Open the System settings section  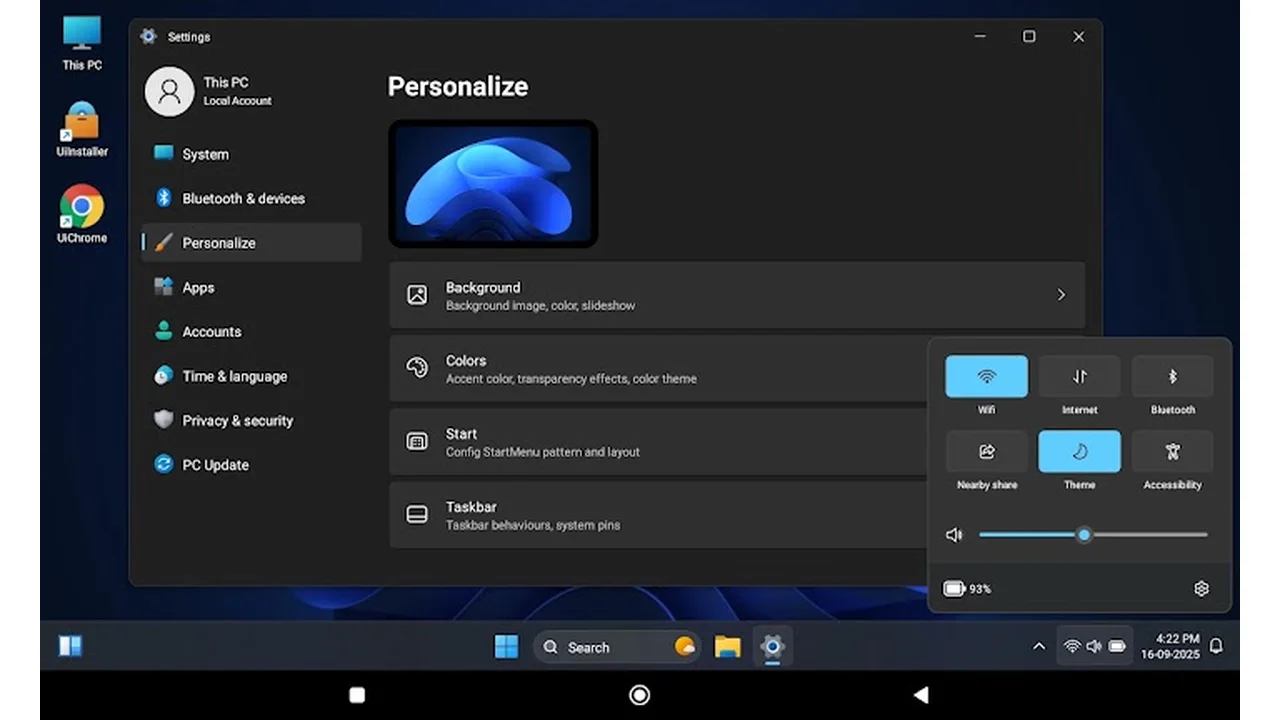(x=251, y=154)
